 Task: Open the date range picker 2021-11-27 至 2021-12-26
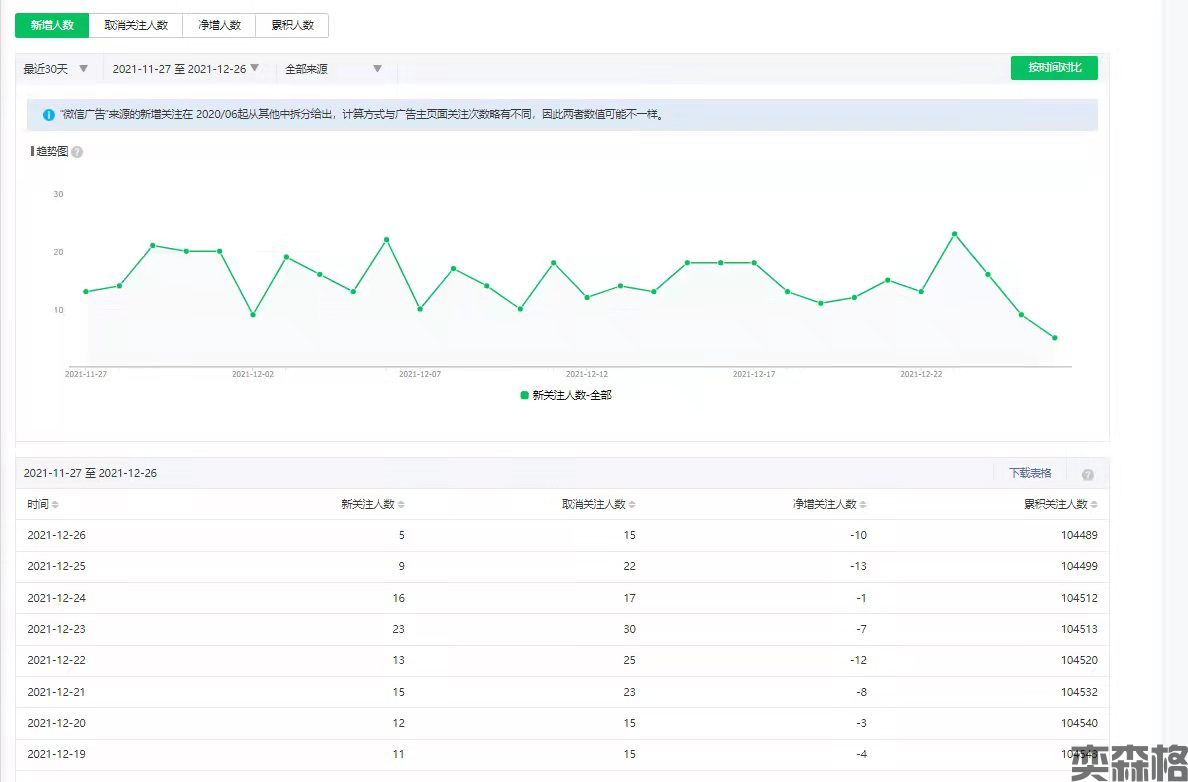click(x=185, y=69)
